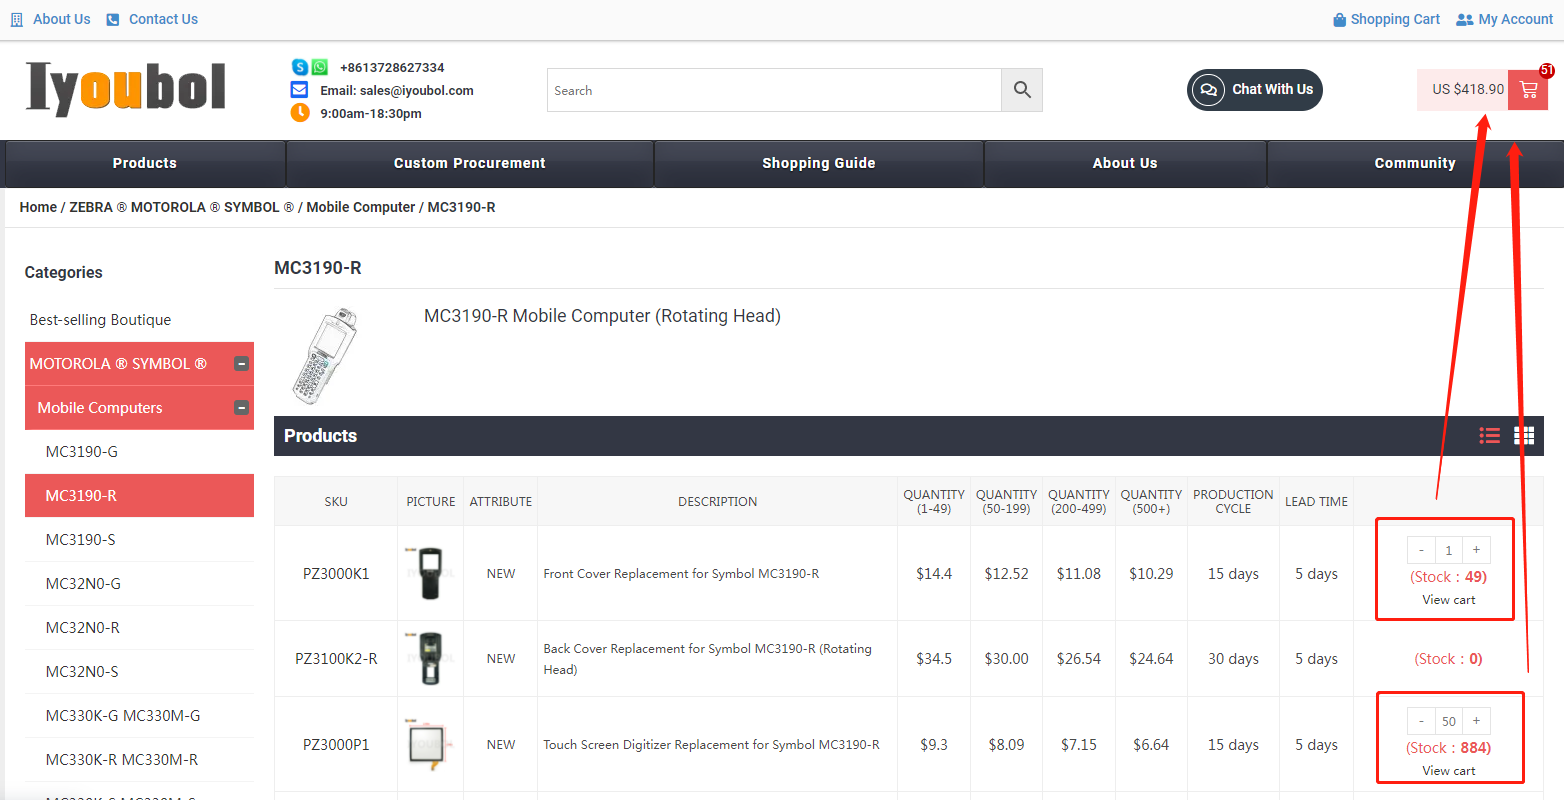Click the email envelope icon
Image resolution: width=1564 pixels, height=800 pixels.
pos(299,90)
